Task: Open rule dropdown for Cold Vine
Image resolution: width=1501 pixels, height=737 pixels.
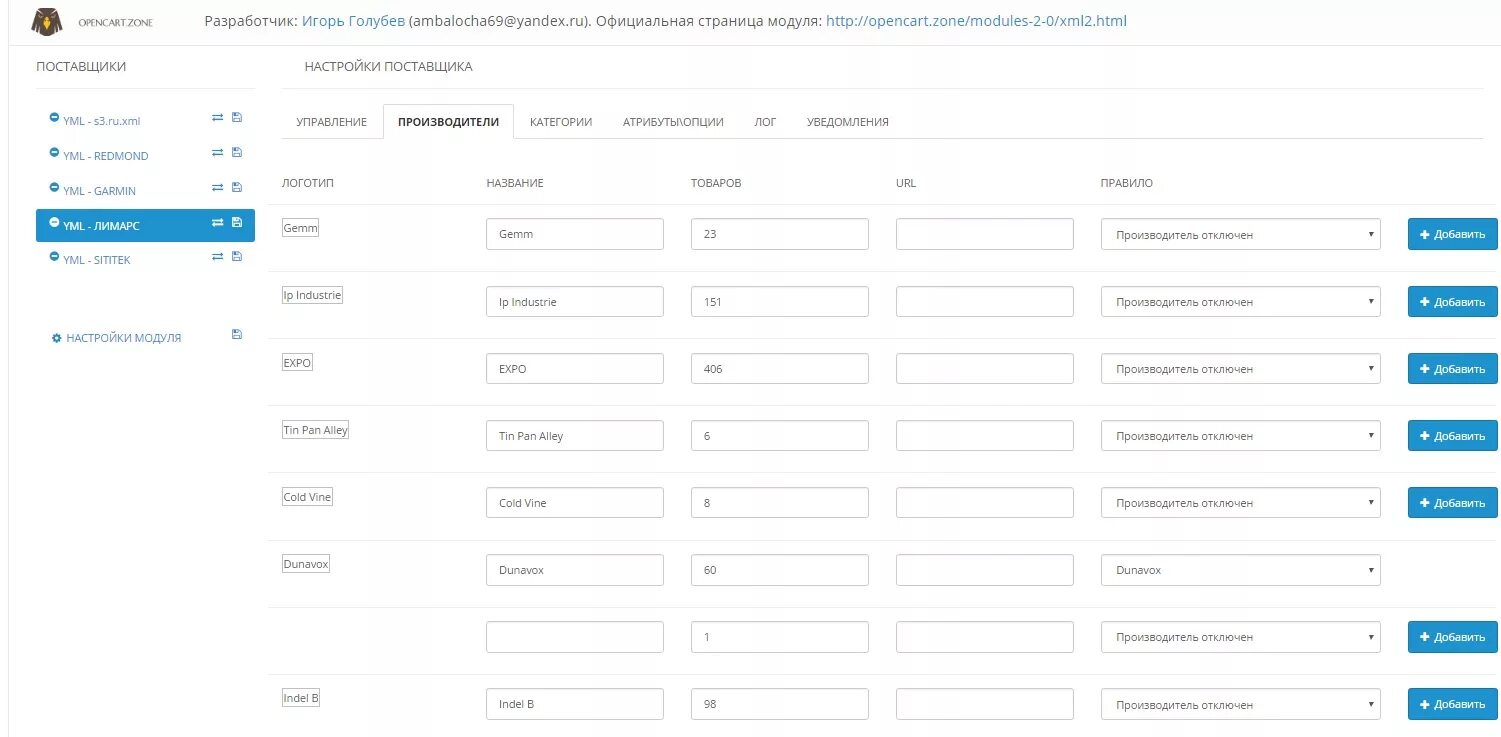Action: click(1240, 502)
